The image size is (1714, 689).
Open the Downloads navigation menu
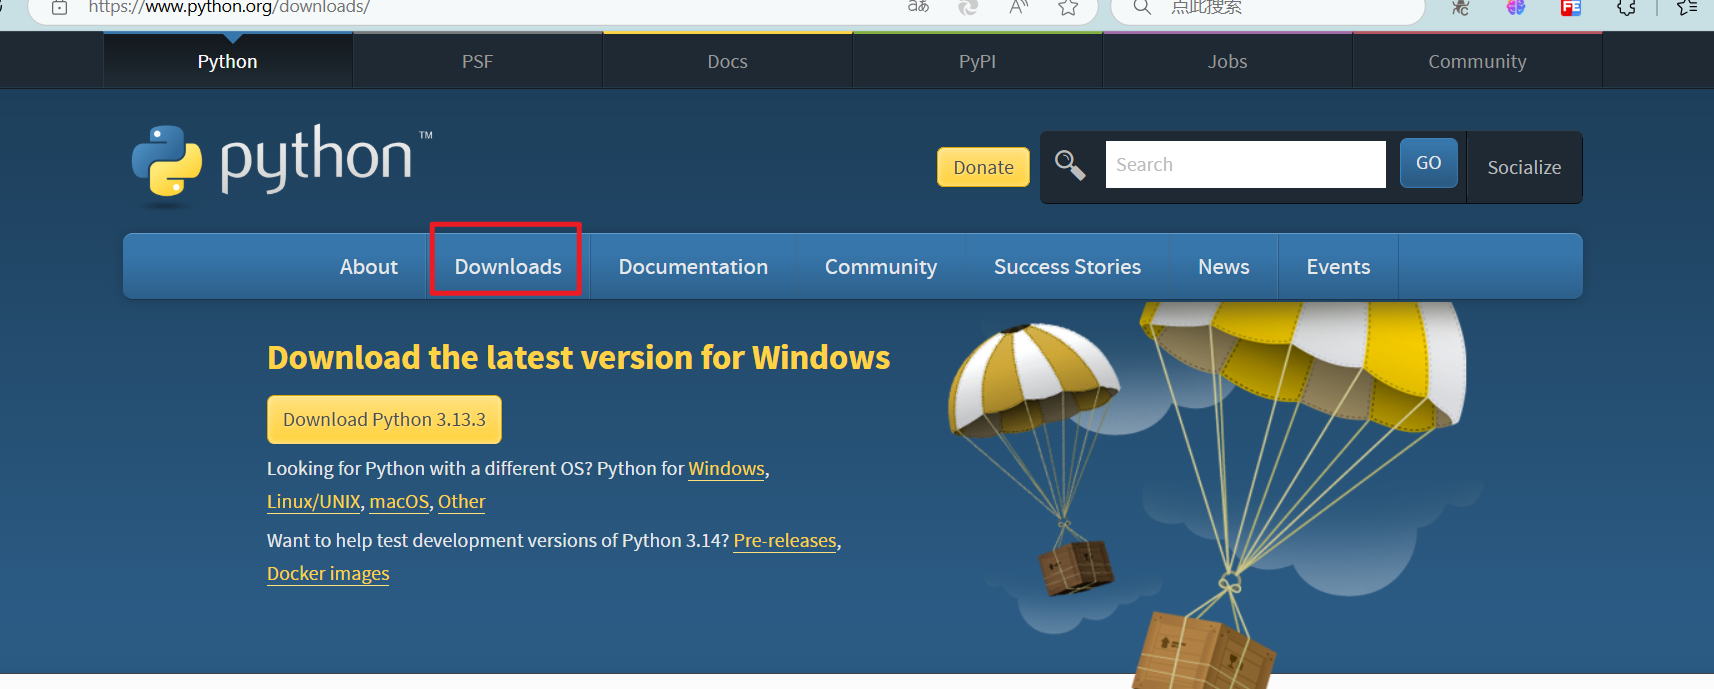(508, 267)
